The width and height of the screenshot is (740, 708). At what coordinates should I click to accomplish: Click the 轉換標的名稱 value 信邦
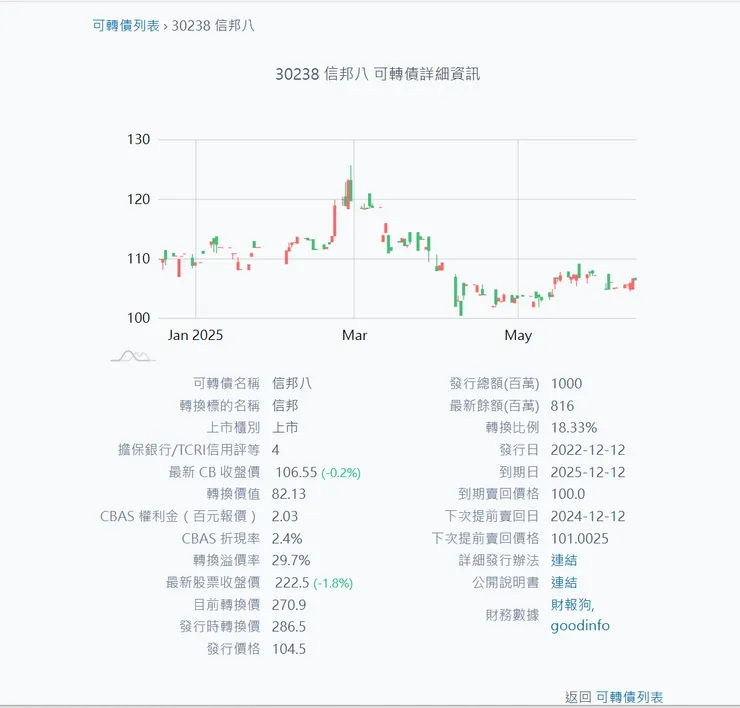coord(285,405)
